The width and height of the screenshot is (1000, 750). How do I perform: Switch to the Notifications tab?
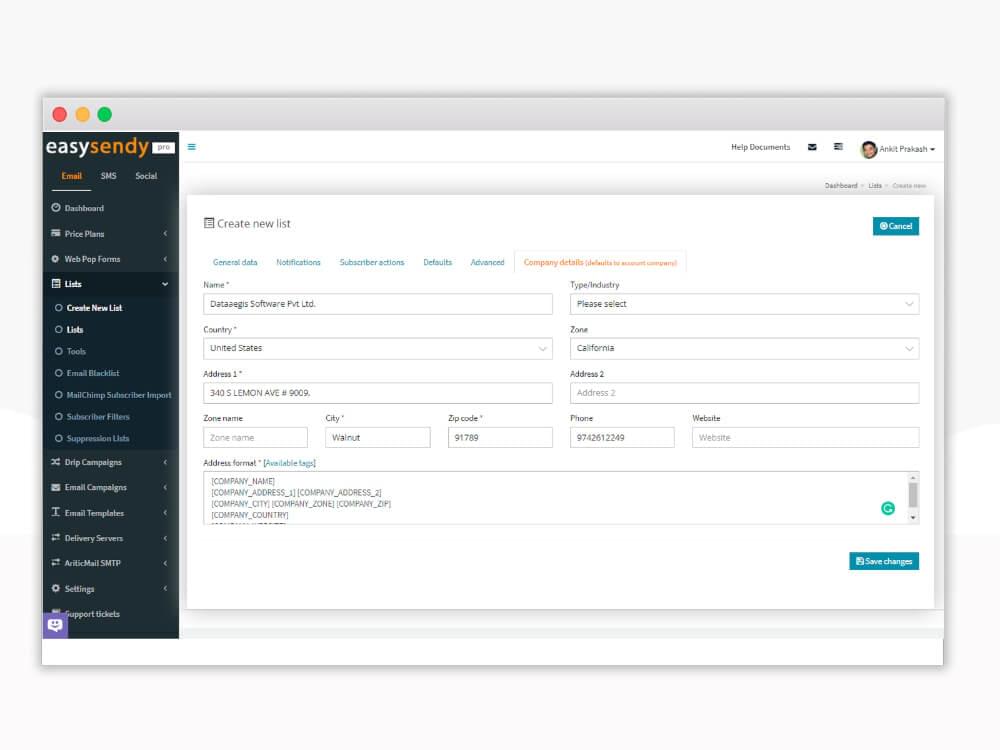click(x=298, y=262)
